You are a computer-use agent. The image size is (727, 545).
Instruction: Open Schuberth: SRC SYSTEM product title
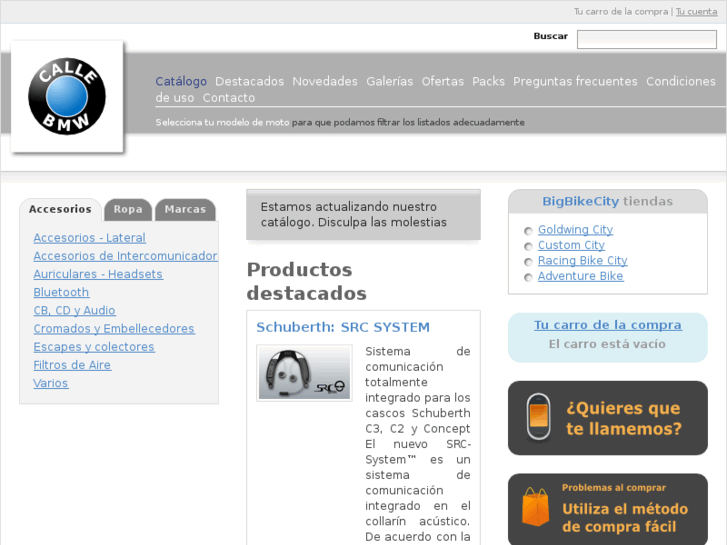(343, 327)
